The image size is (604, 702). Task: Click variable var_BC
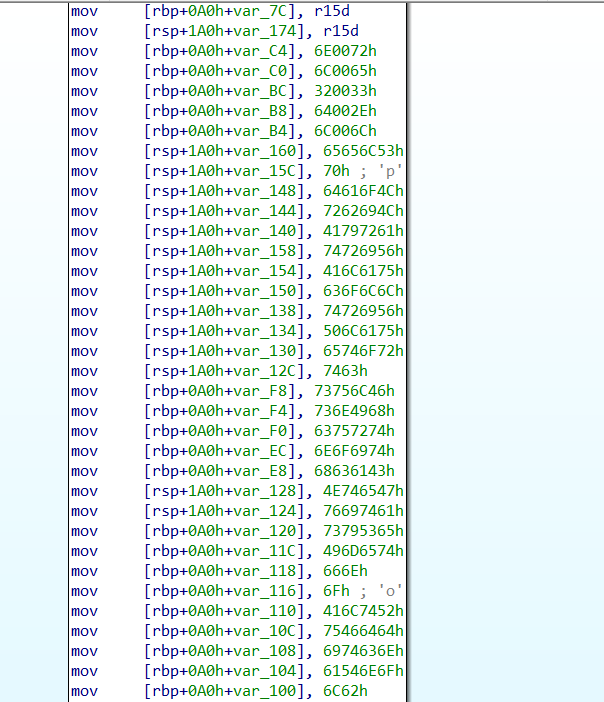pos(260,91)
